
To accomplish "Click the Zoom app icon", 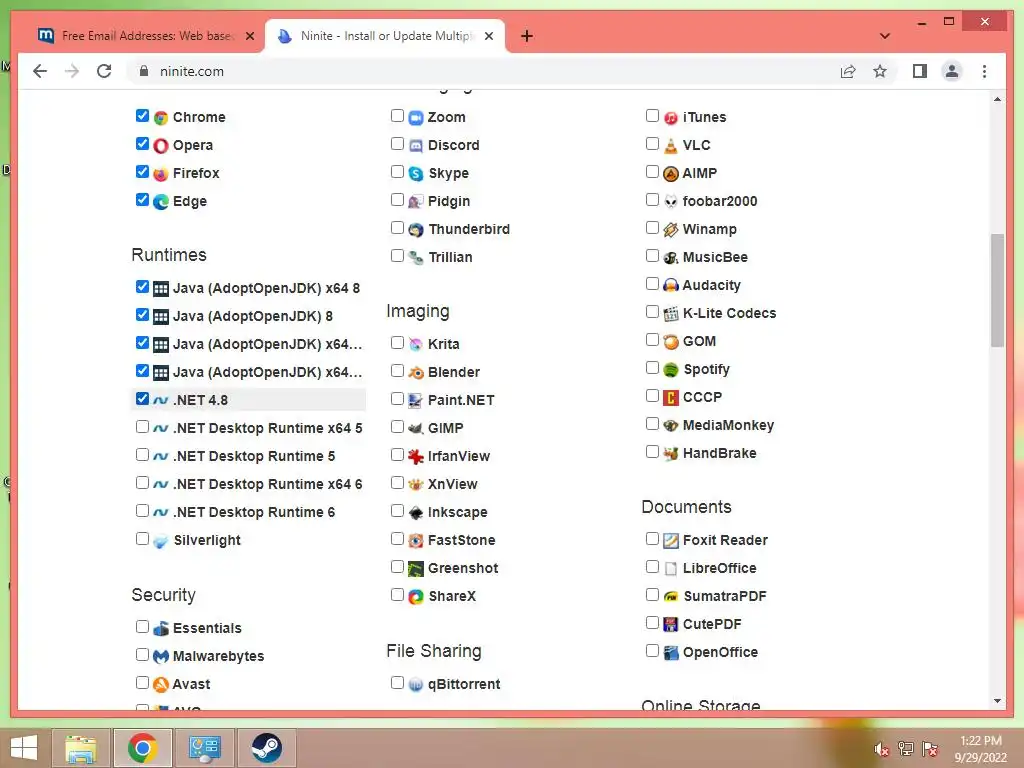I will pos(416,118).
